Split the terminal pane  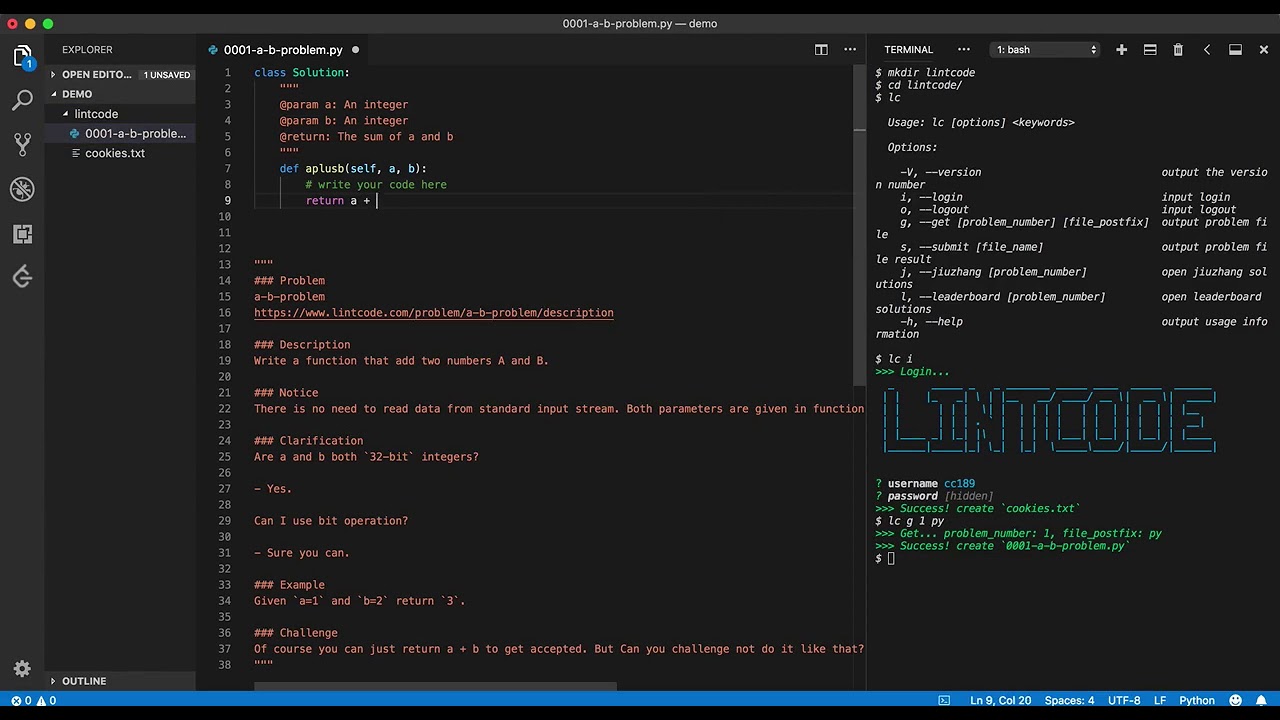click(x=1150, y=49)
